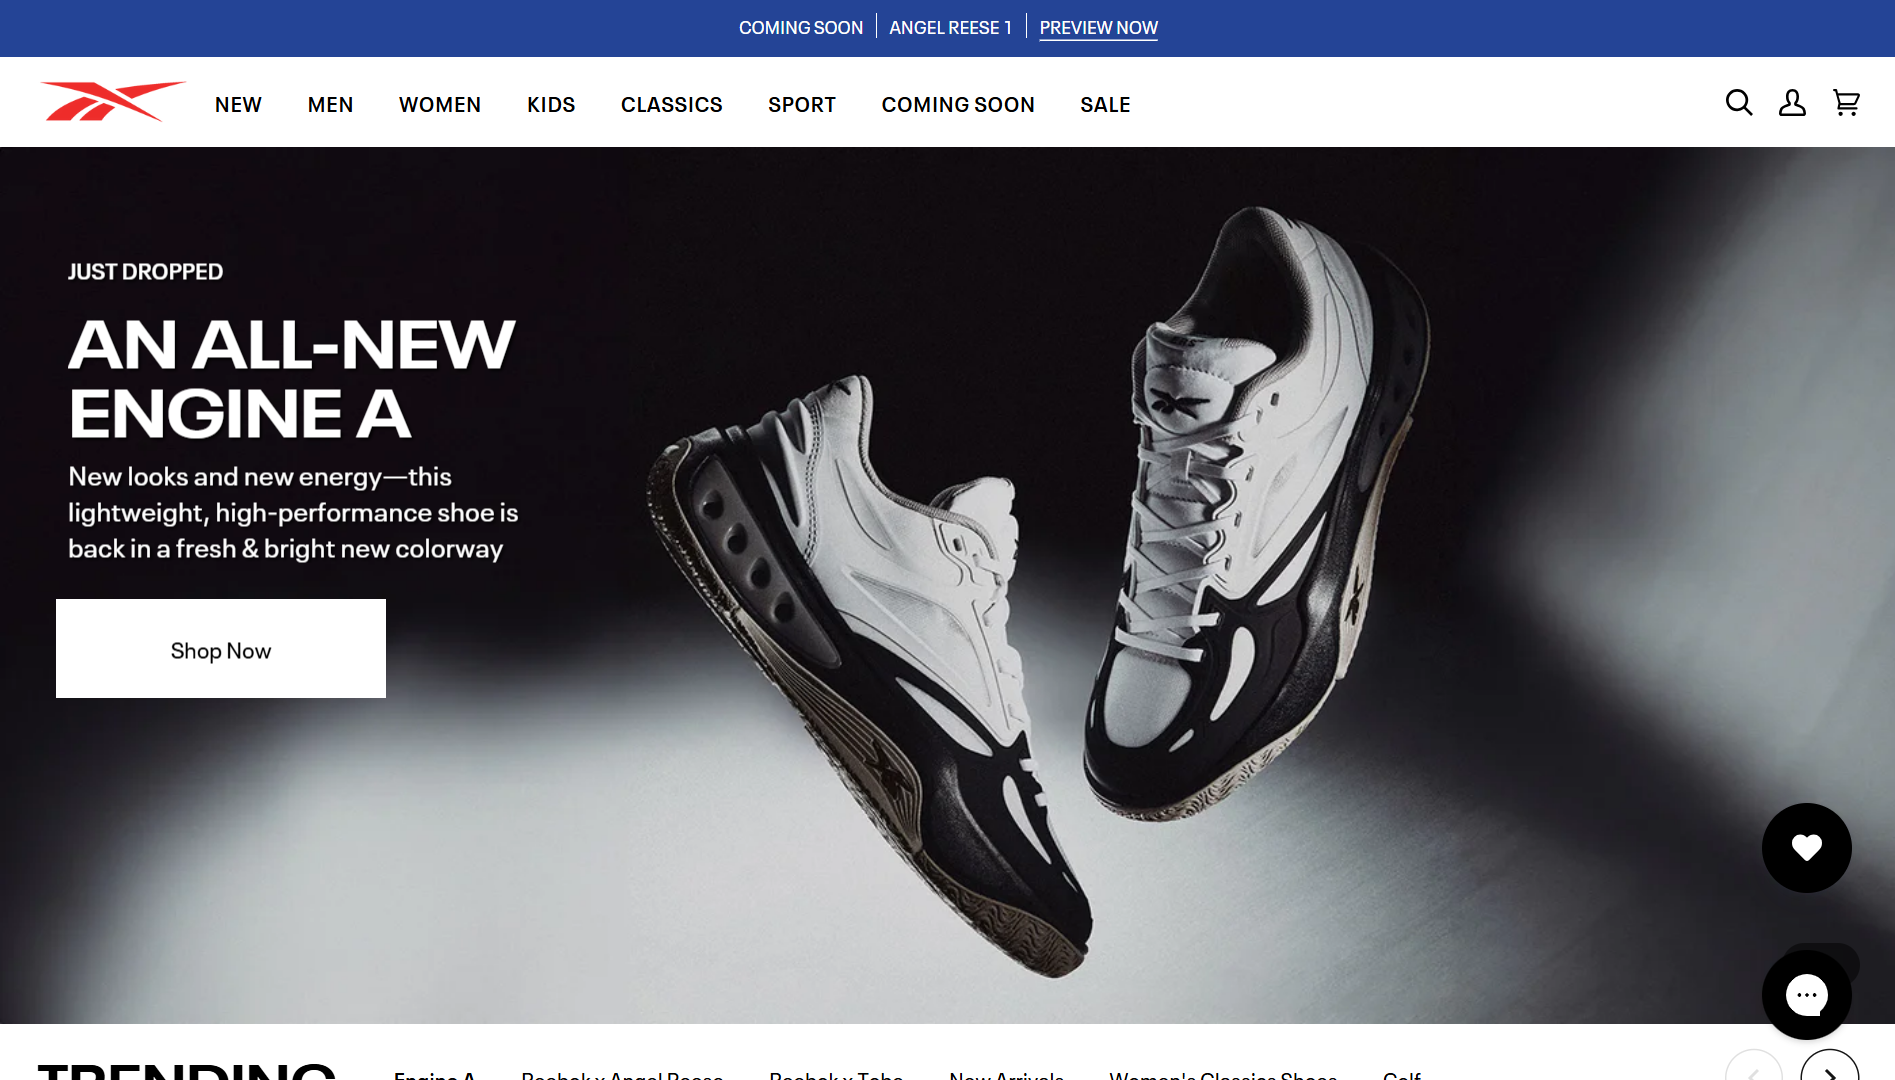Open the shopping cart
Screen dimensions: 1895x1080
point(1846,103)
